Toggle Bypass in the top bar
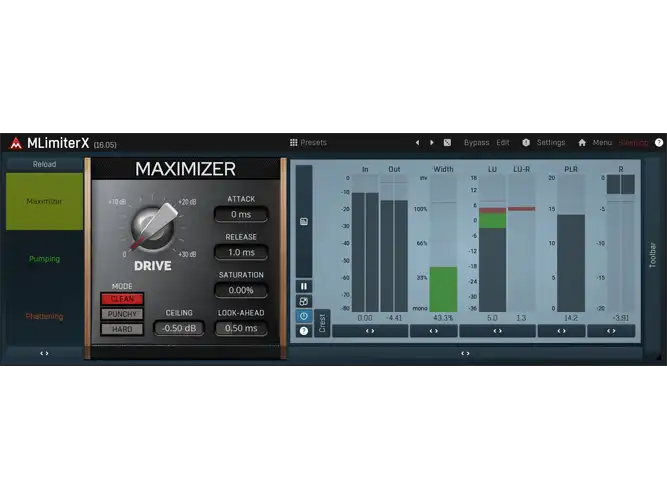667x500 pixels. (x=476, y=143)
